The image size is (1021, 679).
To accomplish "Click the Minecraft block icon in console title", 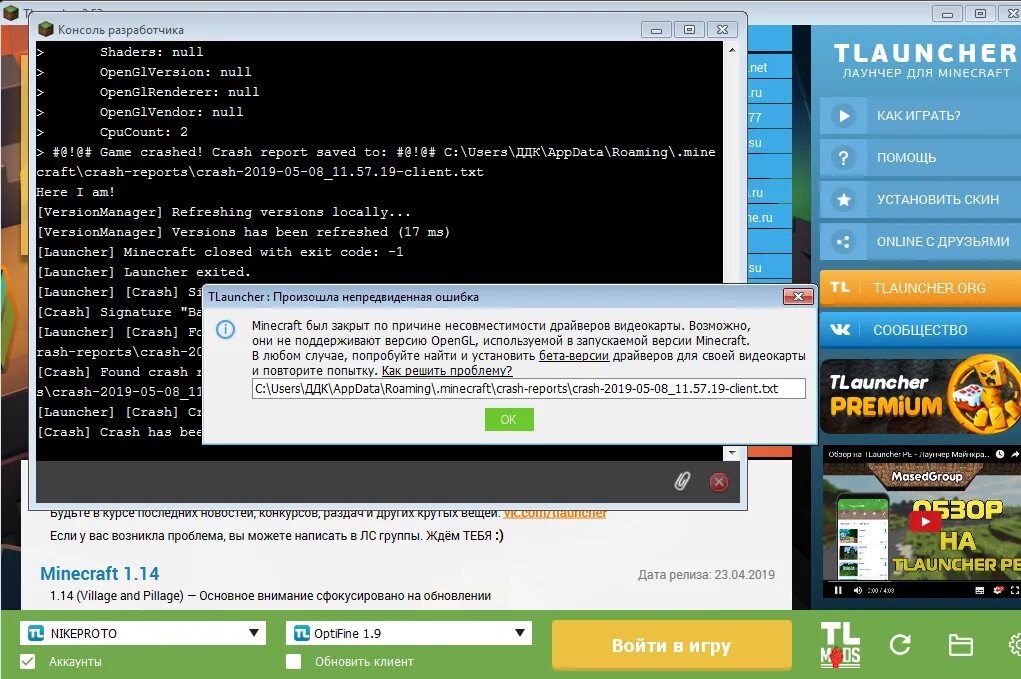I will coord(45,29).
